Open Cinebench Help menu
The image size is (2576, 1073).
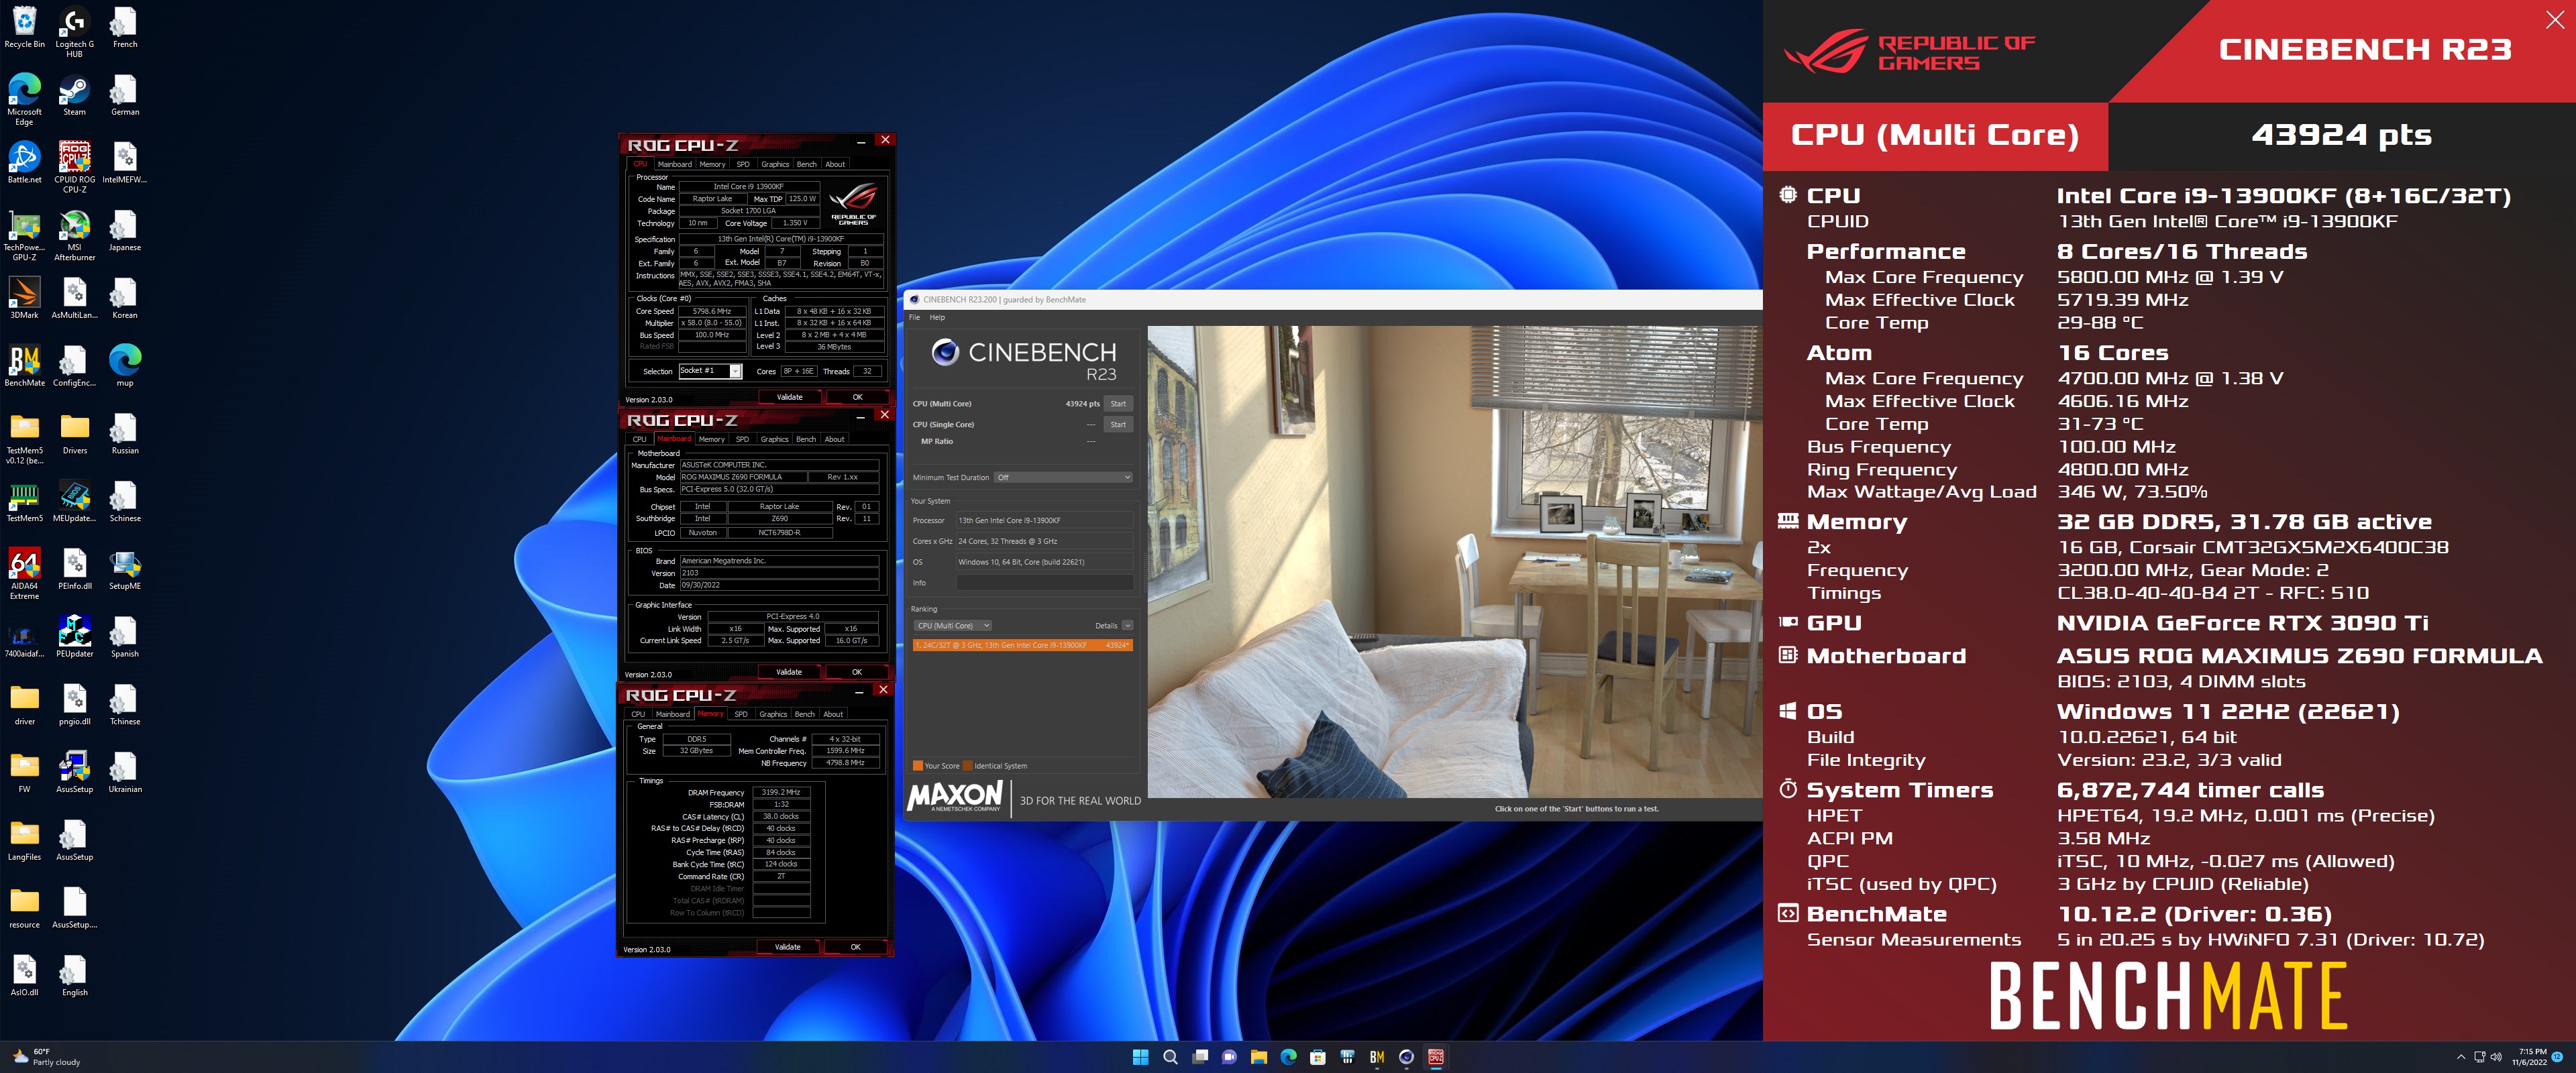tap(937, 317)
